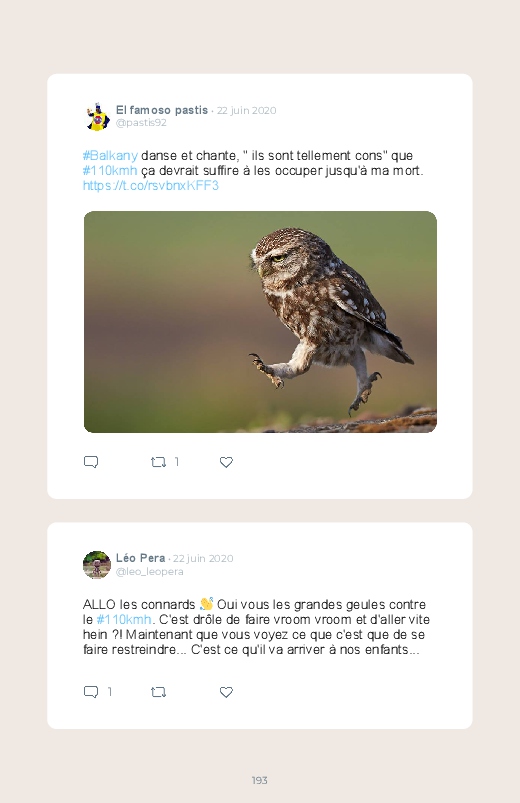Open El famoso pastis profile avatar
This screenshot has height=803, width=520.
coord(97,117)
